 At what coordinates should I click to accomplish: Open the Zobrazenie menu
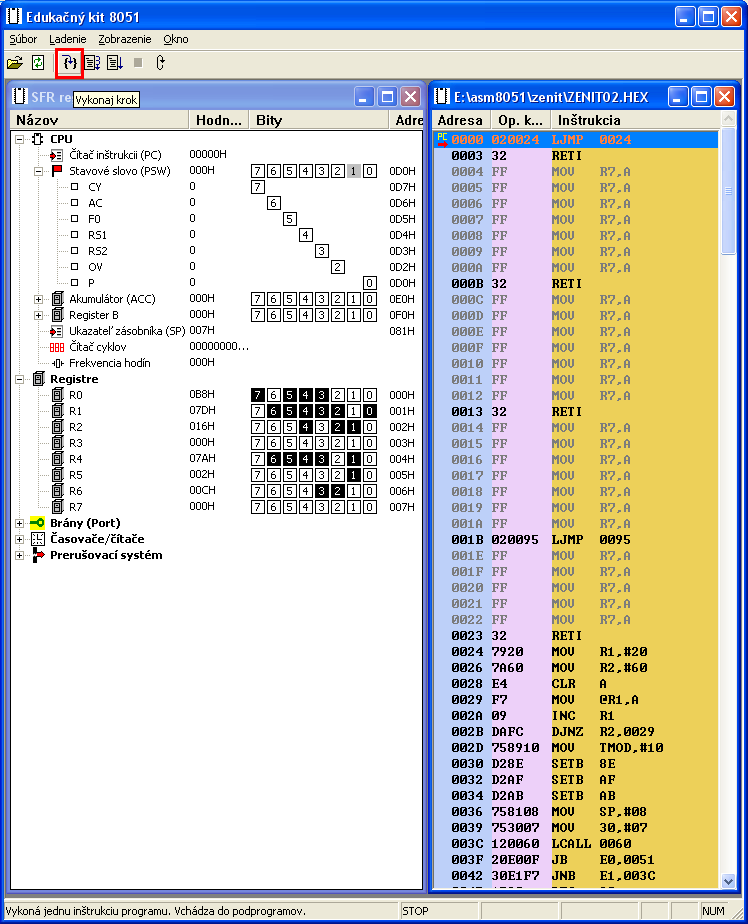point(125,39)
